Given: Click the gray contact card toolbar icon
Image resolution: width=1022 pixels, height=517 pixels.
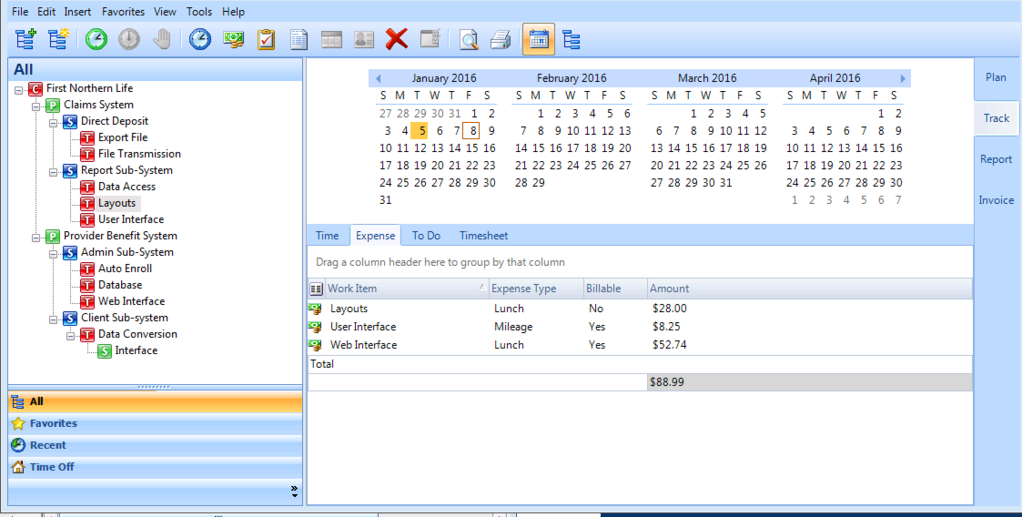Looking at the screenshot, I should point(364,40).
